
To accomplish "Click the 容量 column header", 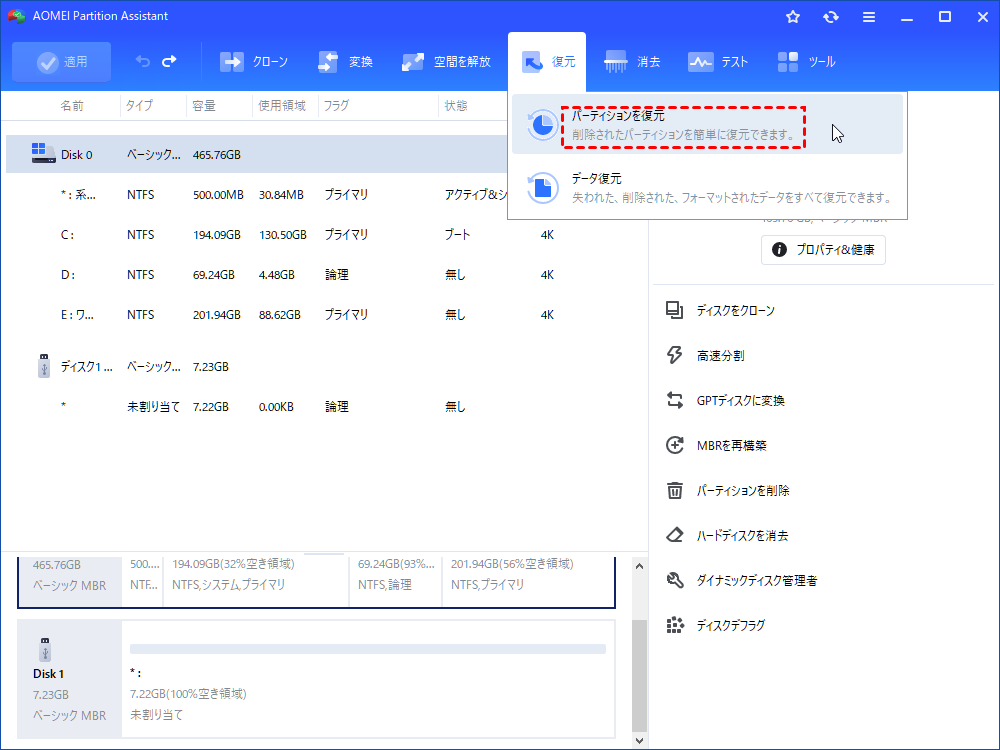I will (x=204, y=106).
